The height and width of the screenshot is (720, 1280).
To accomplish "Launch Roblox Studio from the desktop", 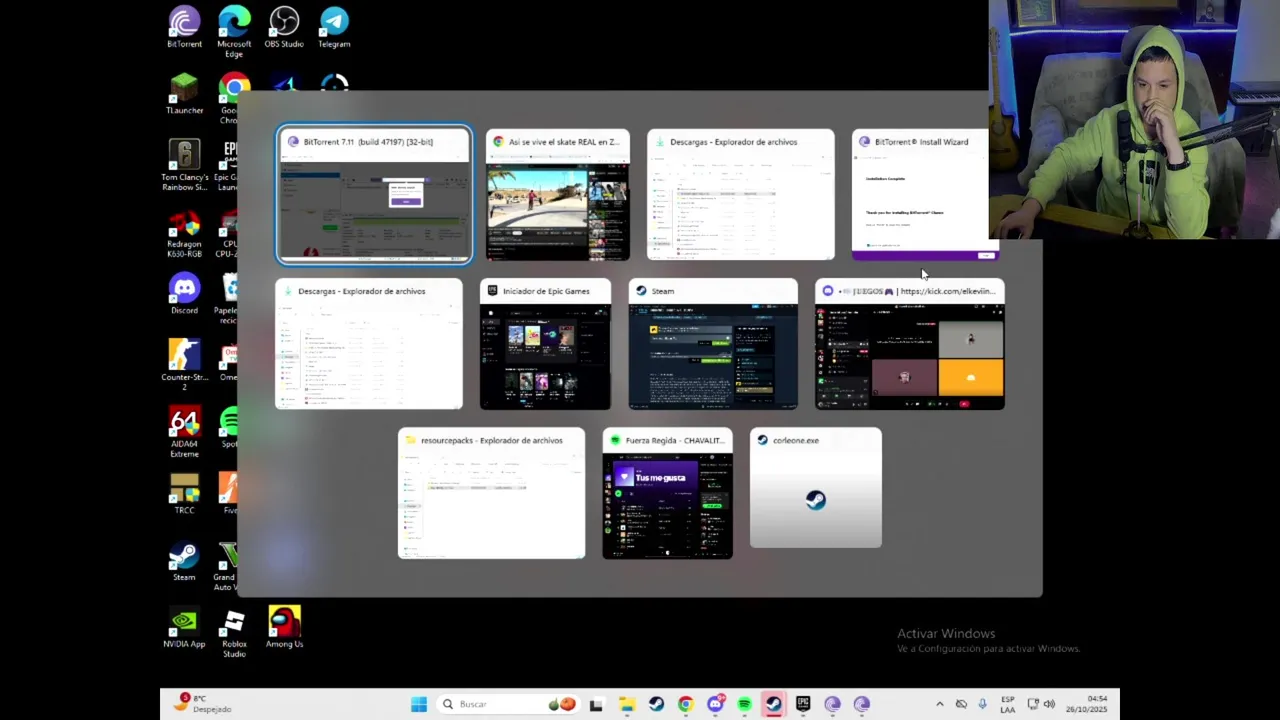I will click(234, 632).
